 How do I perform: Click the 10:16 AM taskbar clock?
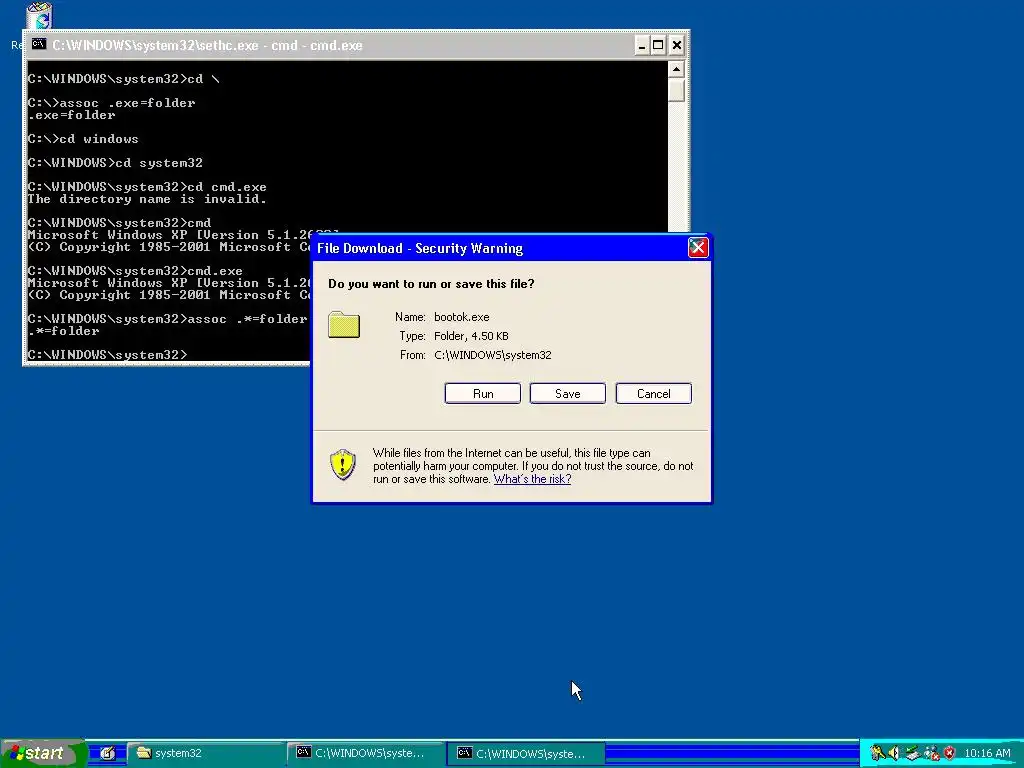click(x=987, y=753)
